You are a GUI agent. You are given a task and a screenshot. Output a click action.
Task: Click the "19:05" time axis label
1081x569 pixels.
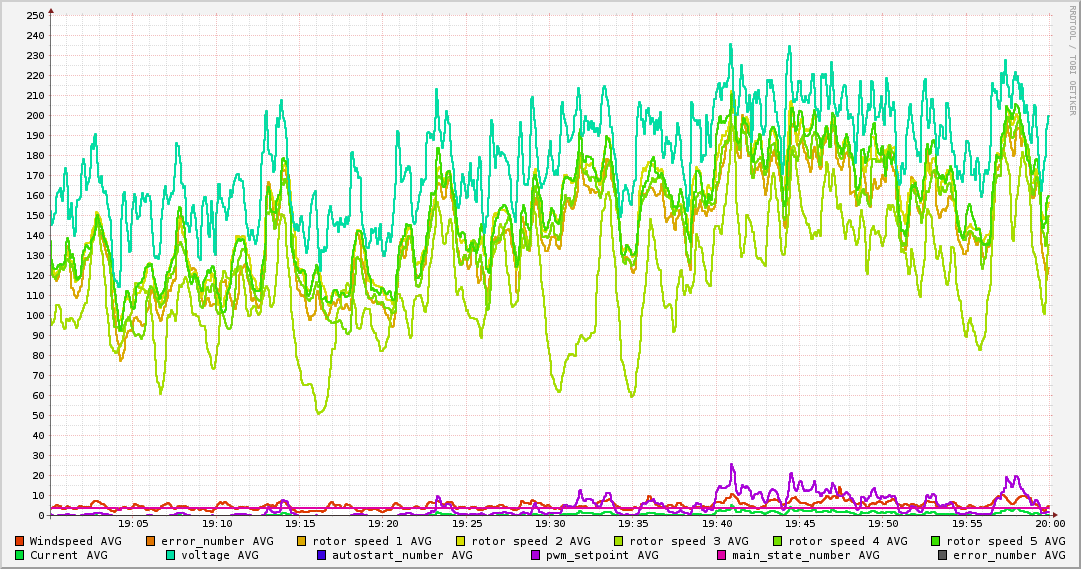click(134, 524)
